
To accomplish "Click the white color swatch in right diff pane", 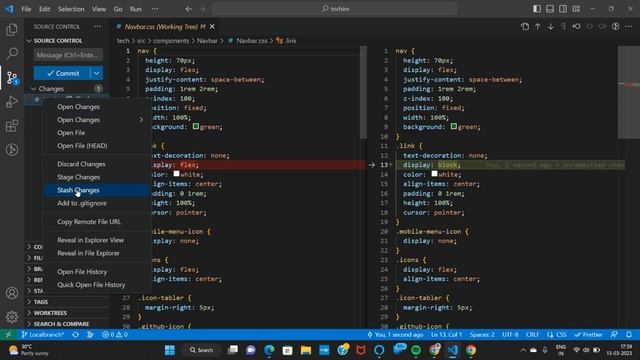I will 434,174.
